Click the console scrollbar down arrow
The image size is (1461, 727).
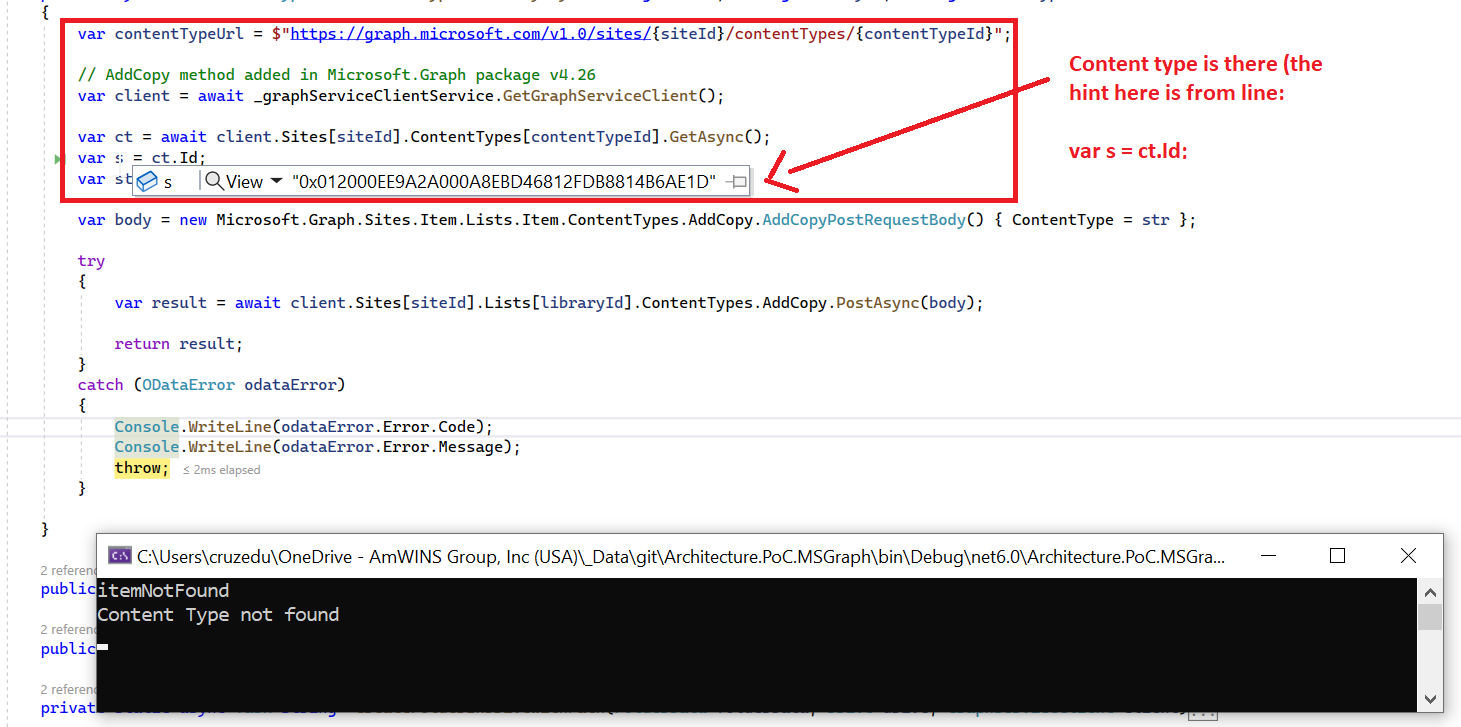(1430, 700)
